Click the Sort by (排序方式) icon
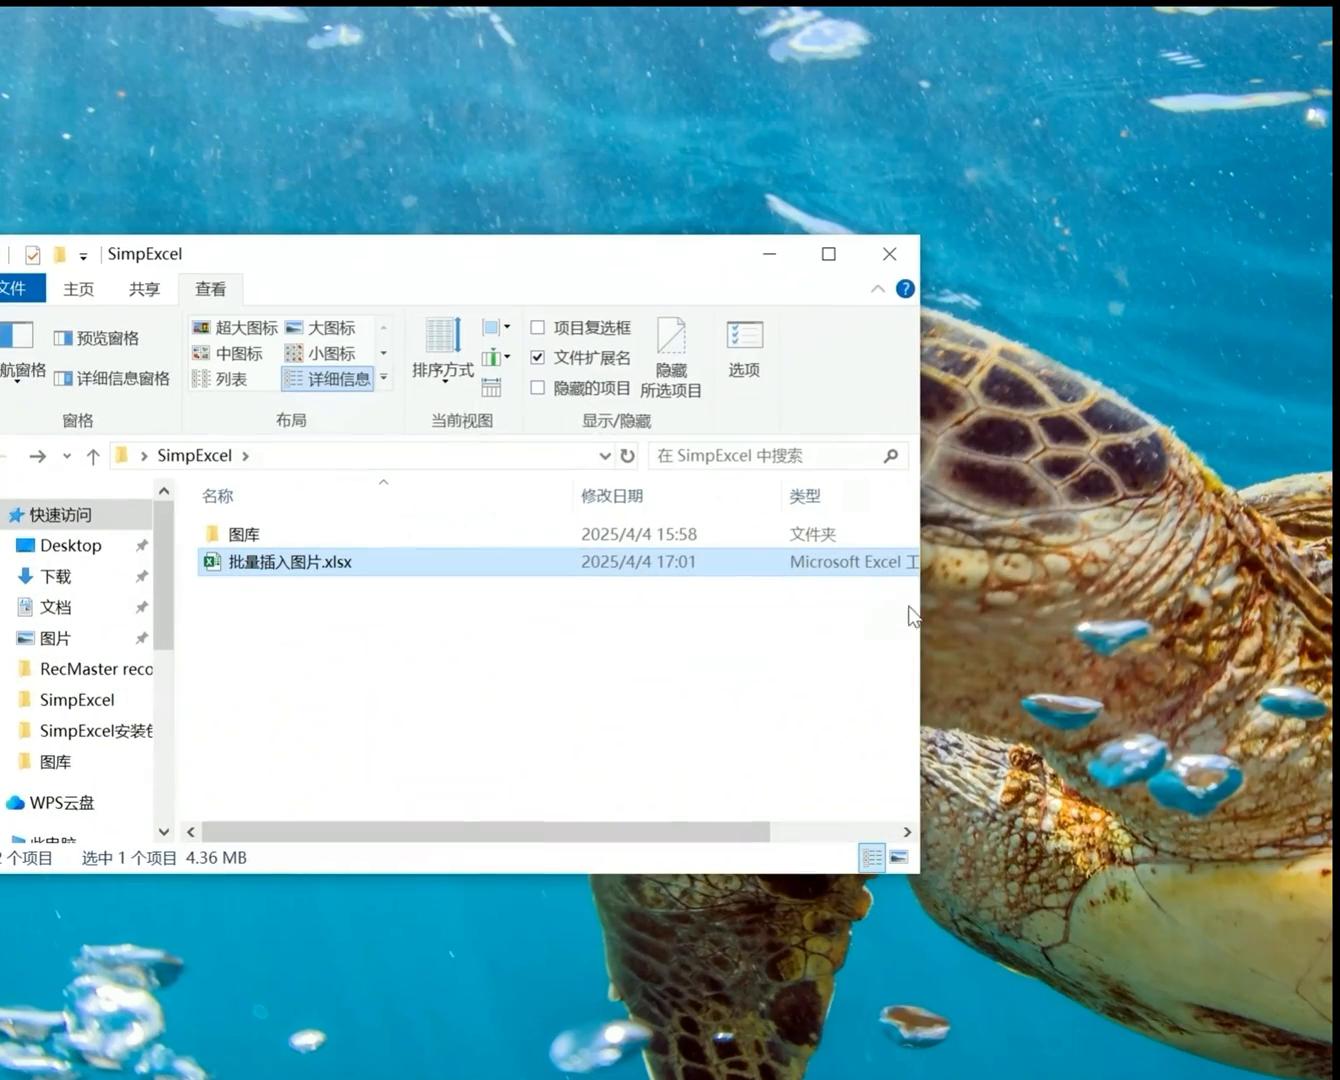Image resolution: width=1340 pixels, height=1080 pixels. point(442,347)
